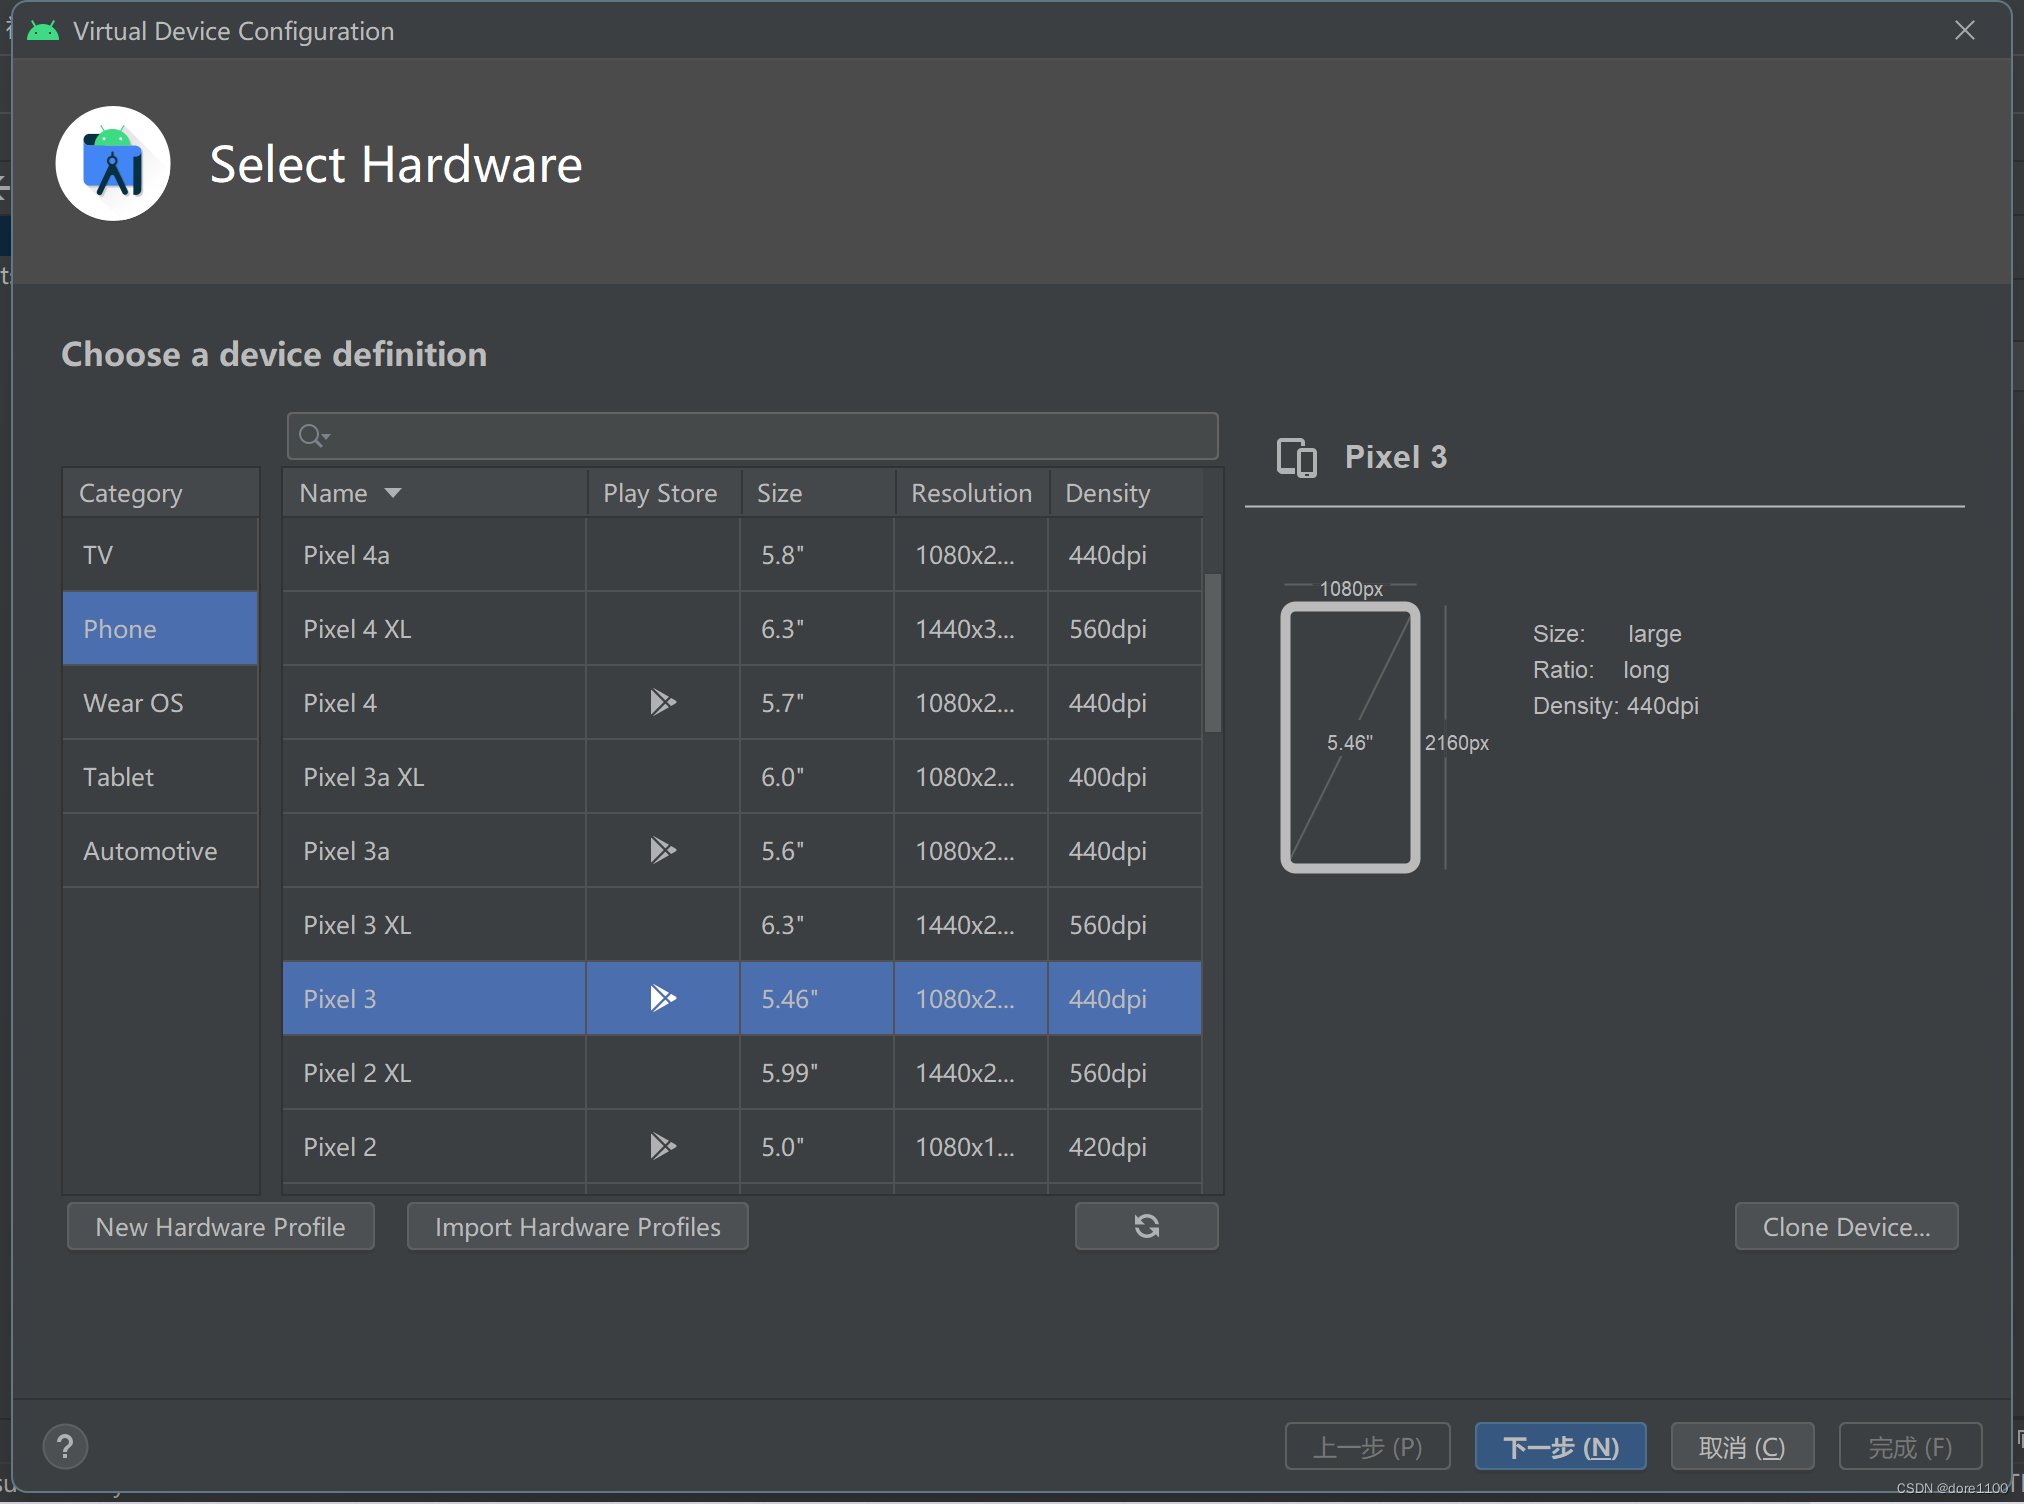2024x1504 pixels.
Task: Select the Wear OS category
Action: tap(133, 703)
